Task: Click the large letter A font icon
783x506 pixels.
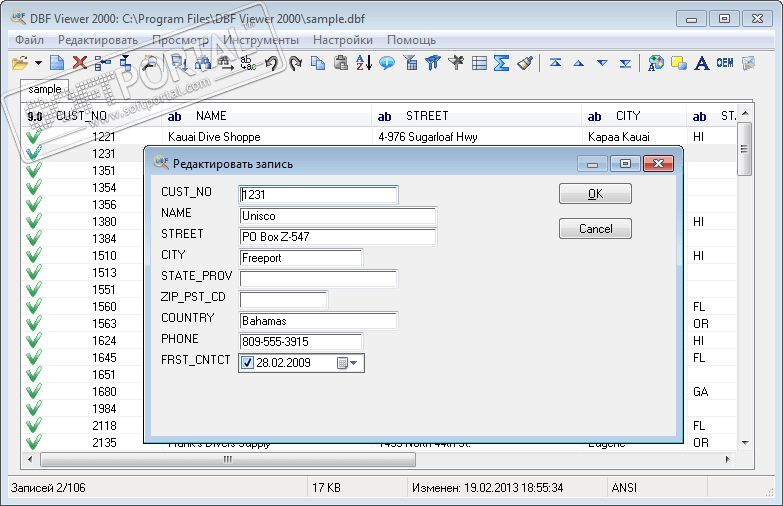Action: (702, 63)
